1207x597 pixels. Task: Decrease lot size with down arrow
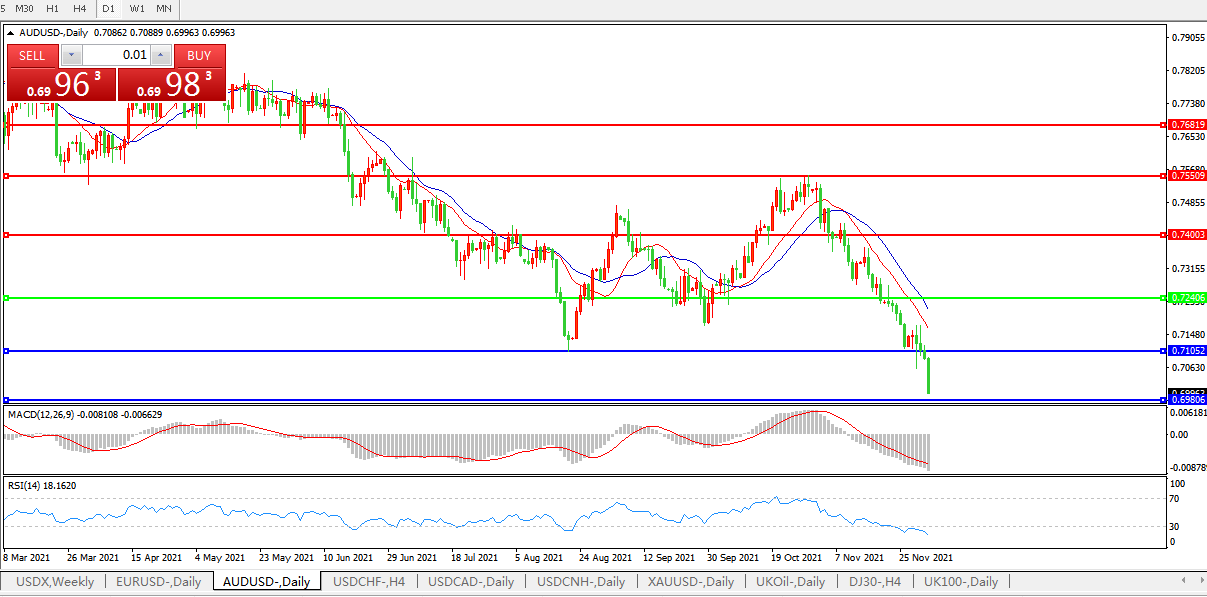[72, 55]
